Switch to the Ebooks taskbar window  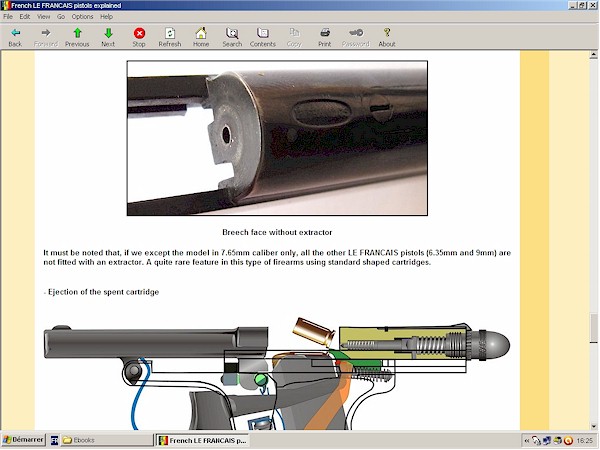107,440
